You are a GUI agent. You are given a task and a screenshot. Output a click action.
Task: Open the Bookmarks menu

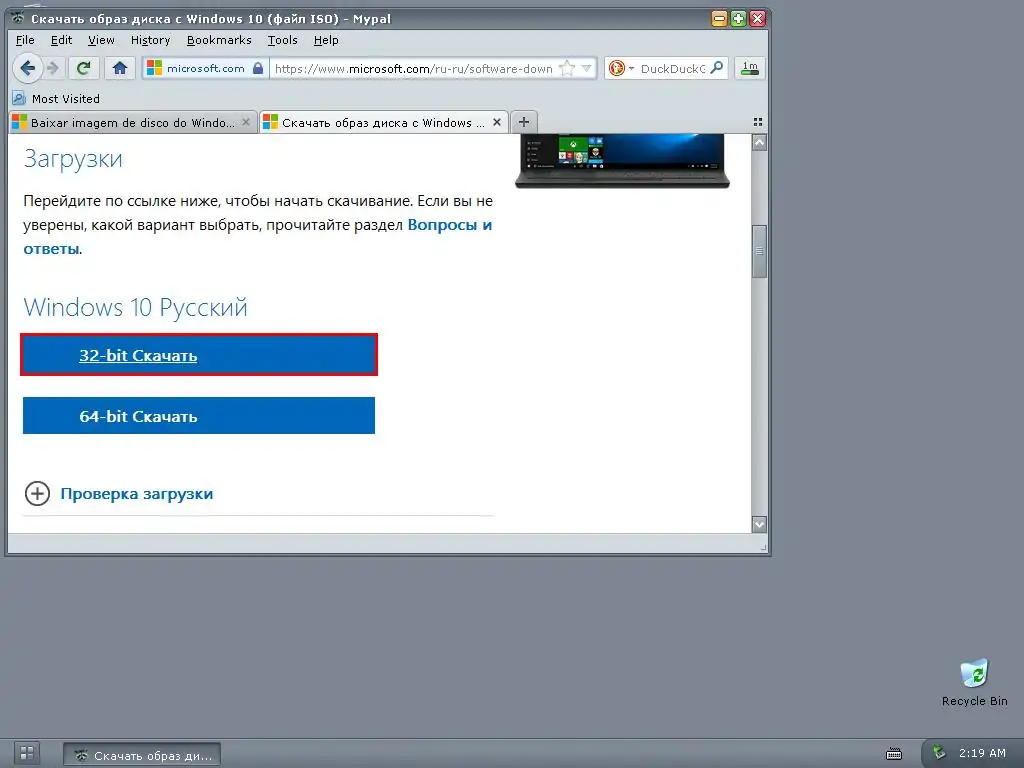click(219, 40)
